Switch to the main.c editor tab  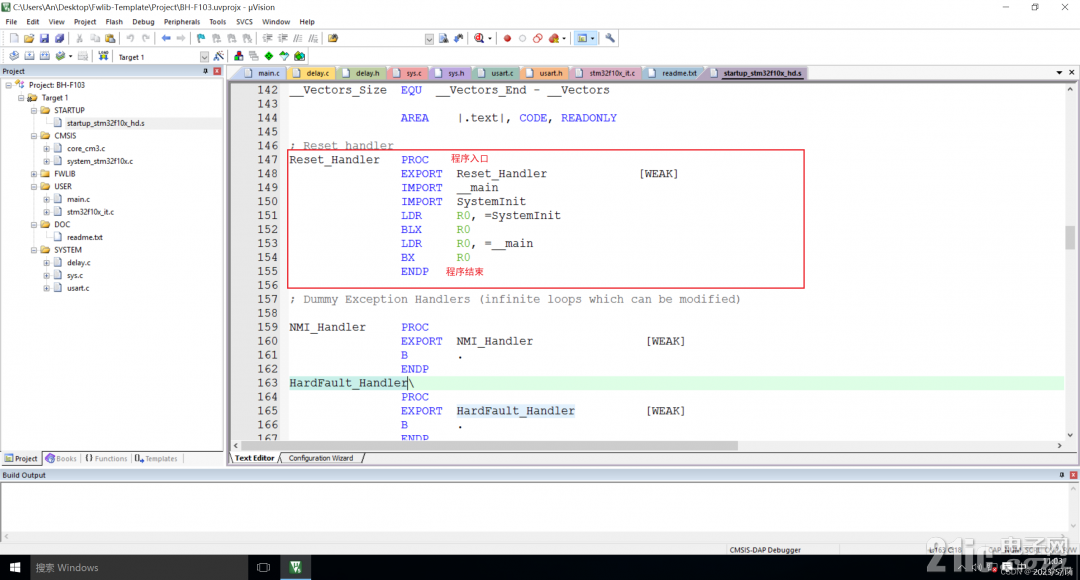[x=263, y=73]
